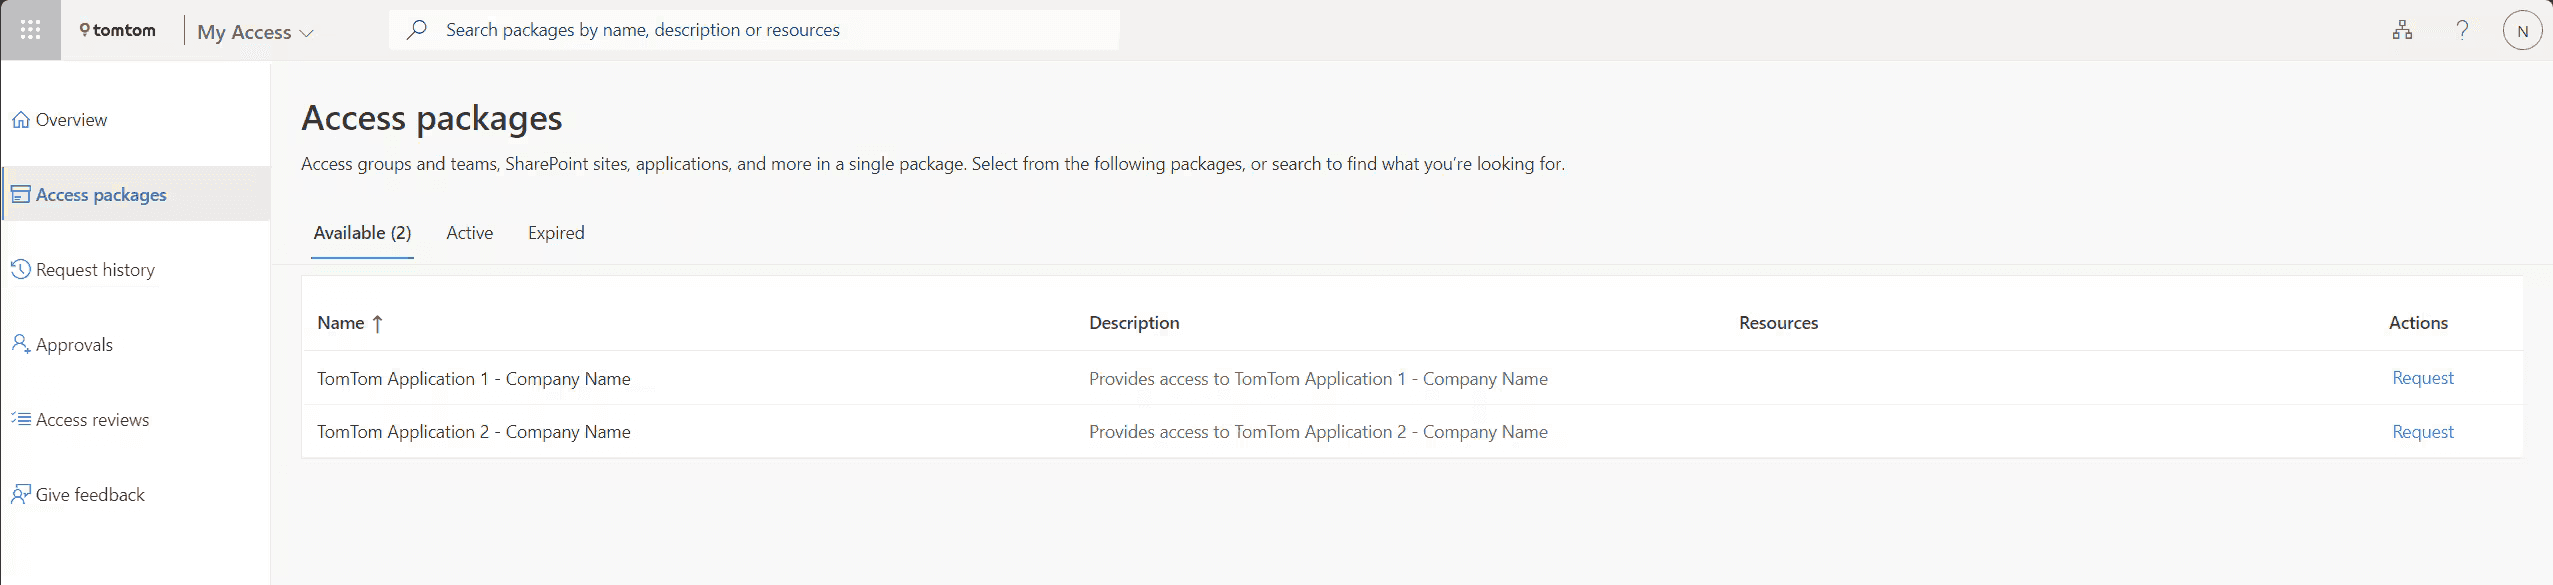This screenshot has width=2553, height=585.
Task: Open Approvals in sidebar
Action: 74,345
